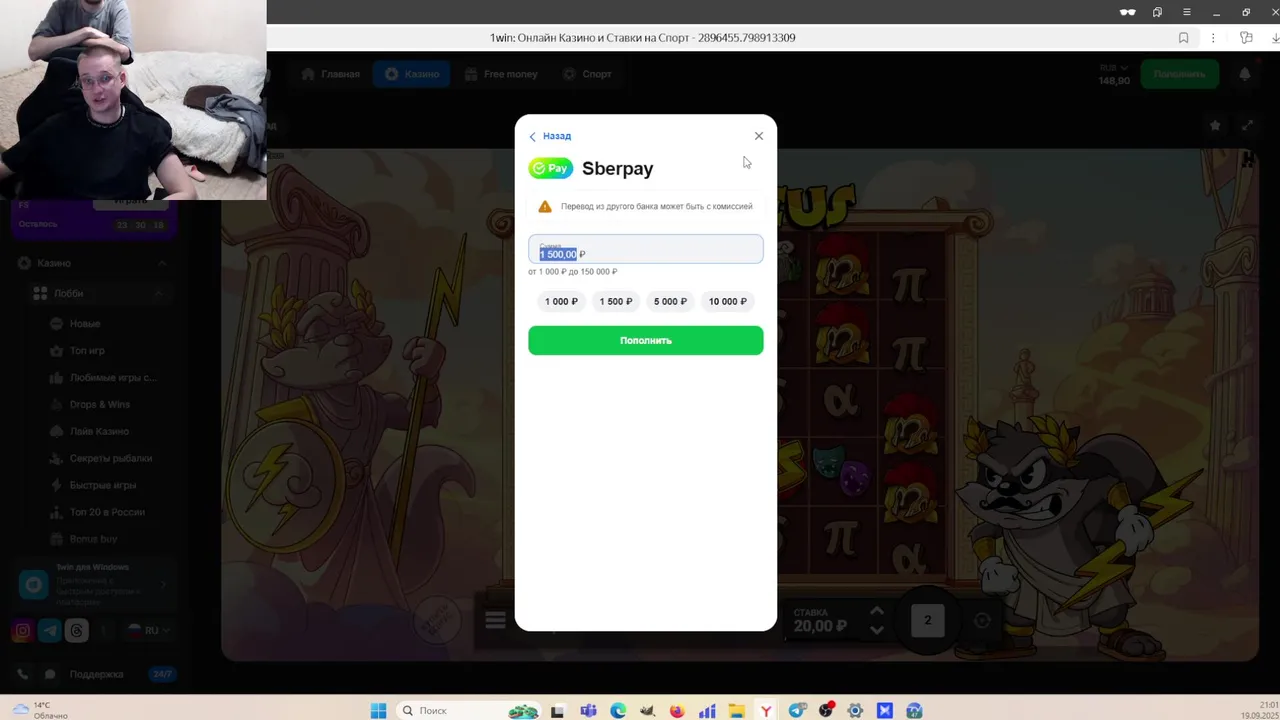The image size is (1280, 720).
Task: Open the Telegram social icon in sidebar
Action: [x=50, y=631]
